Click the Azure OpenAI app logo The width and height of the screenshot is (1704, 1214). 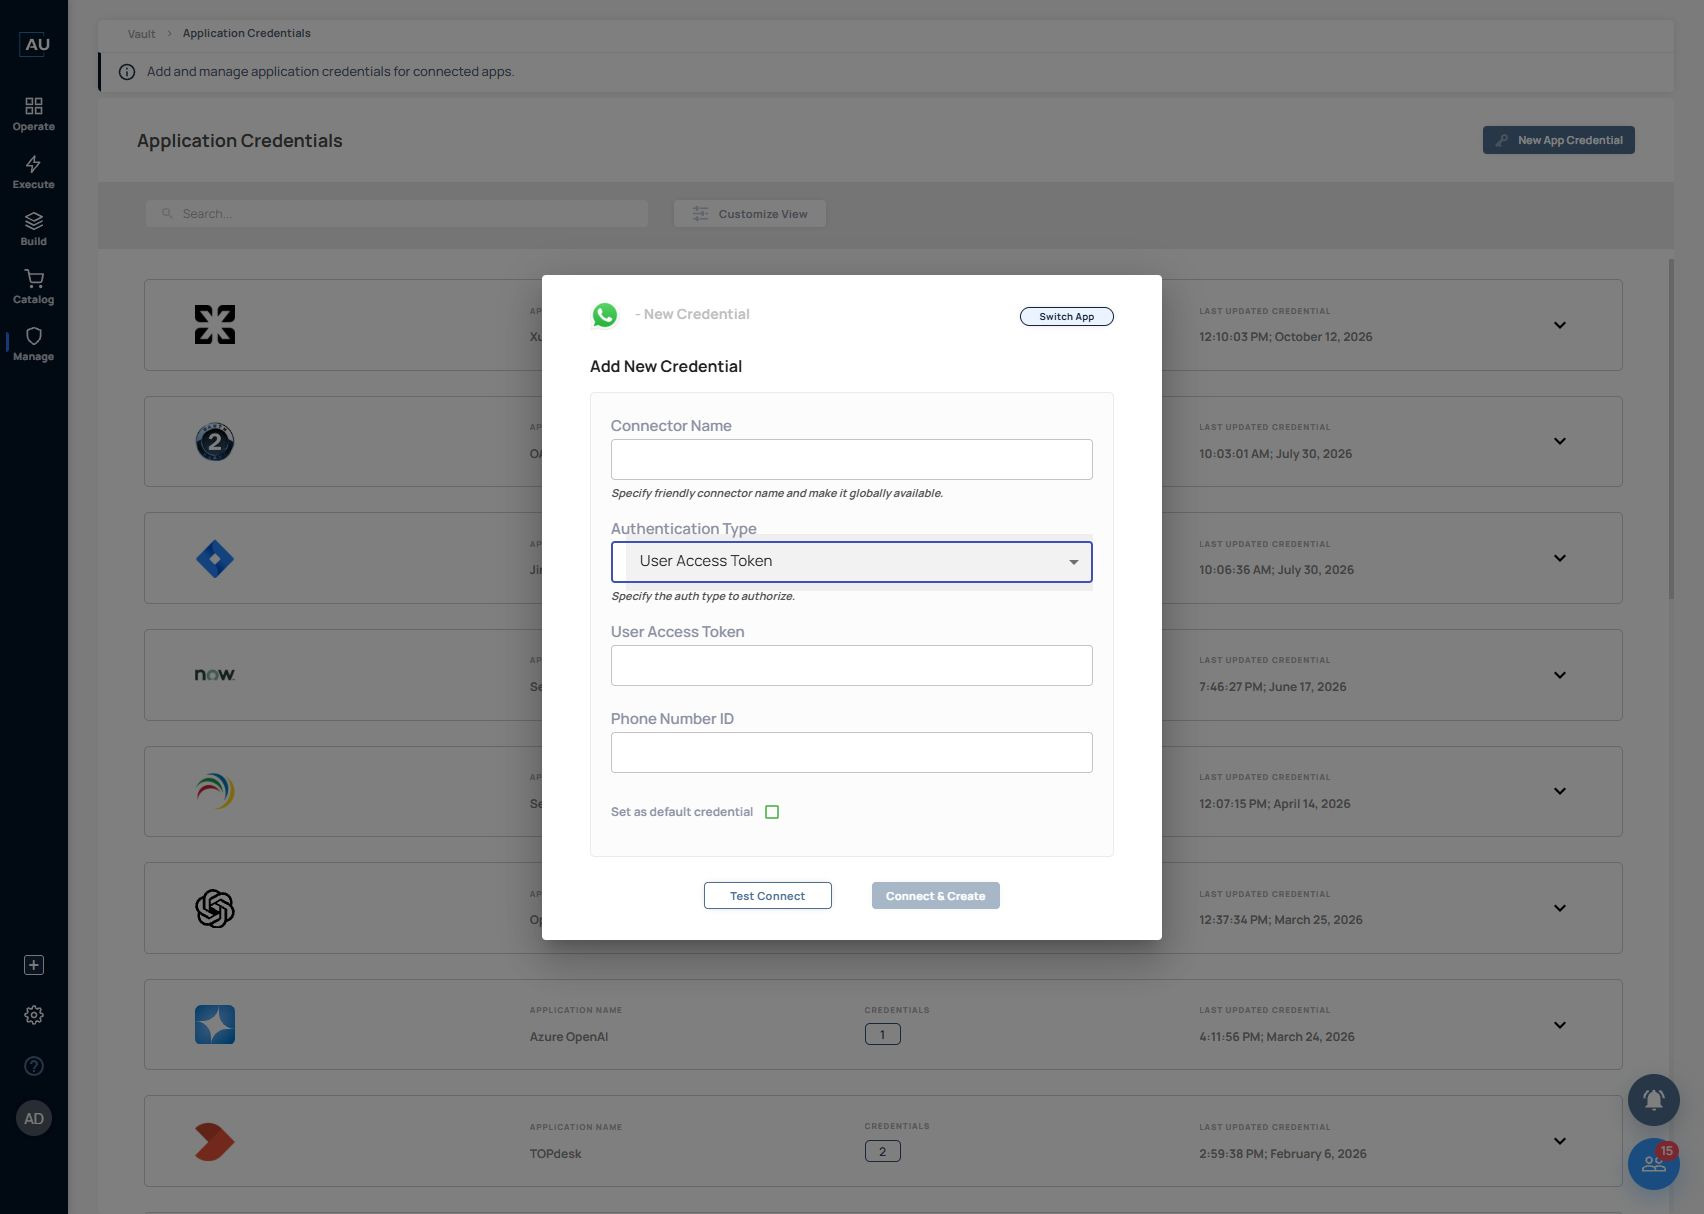(215, 1025)
